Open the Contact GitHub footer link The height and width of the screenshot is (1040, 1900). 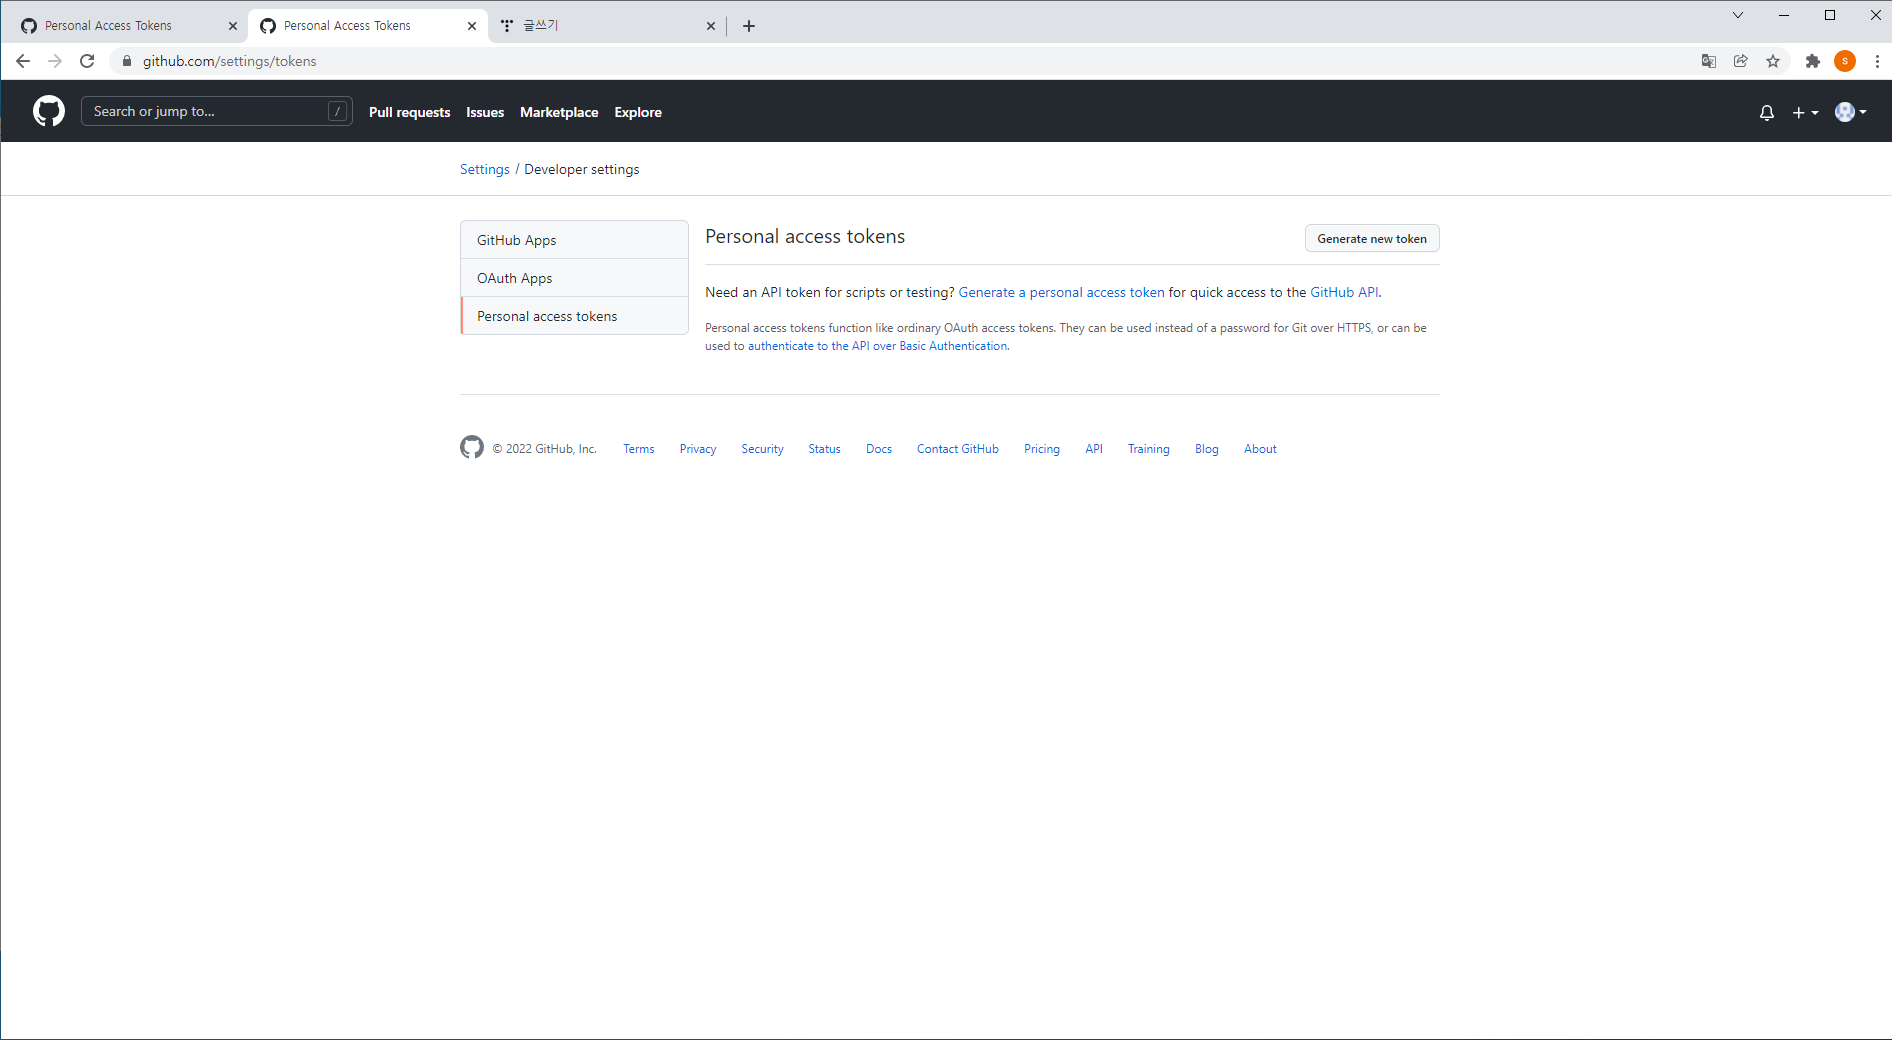958,449
